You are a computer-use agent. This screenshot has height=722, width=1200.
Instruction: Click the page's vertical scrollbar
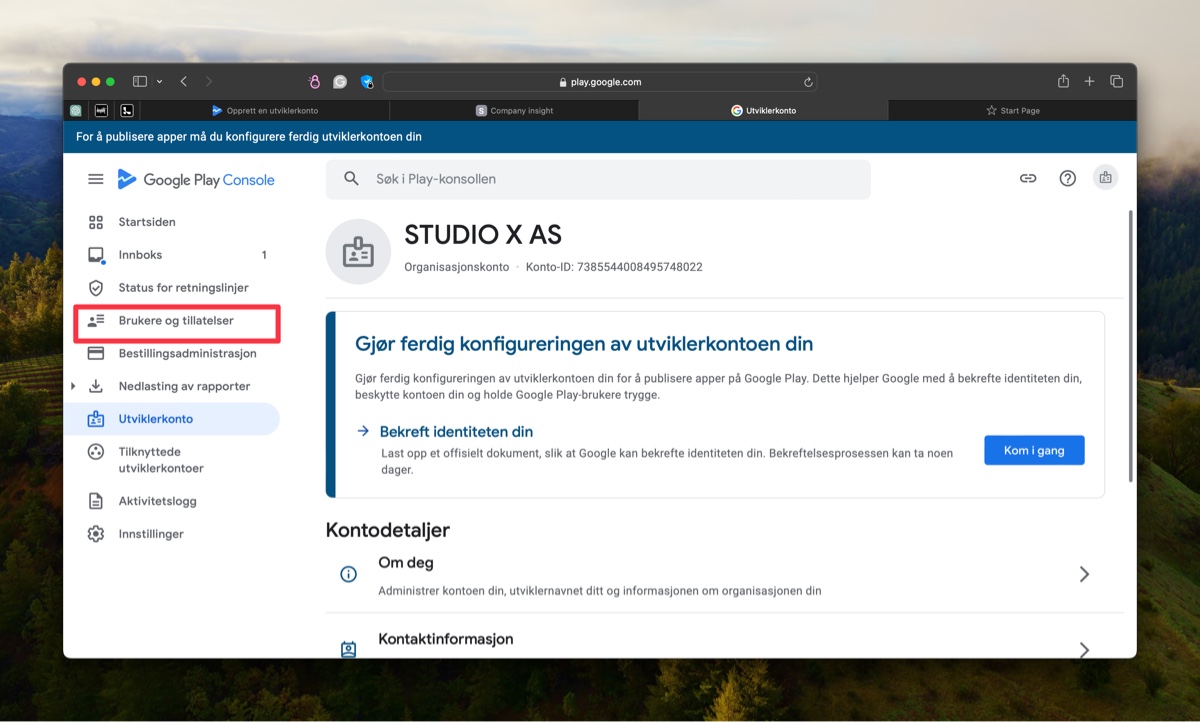1131,346
